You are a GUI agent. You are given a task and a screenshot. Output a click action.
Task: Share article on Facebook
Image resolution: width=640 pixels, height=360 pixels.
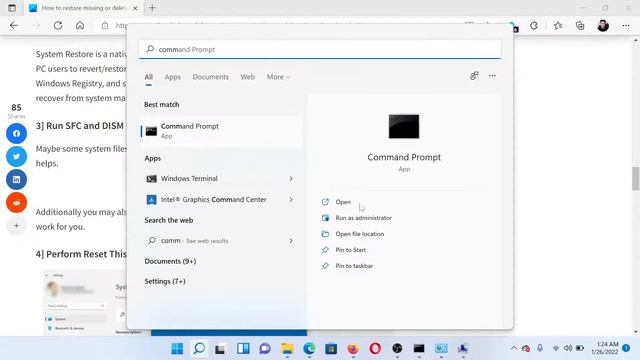(x=16, y=133)
